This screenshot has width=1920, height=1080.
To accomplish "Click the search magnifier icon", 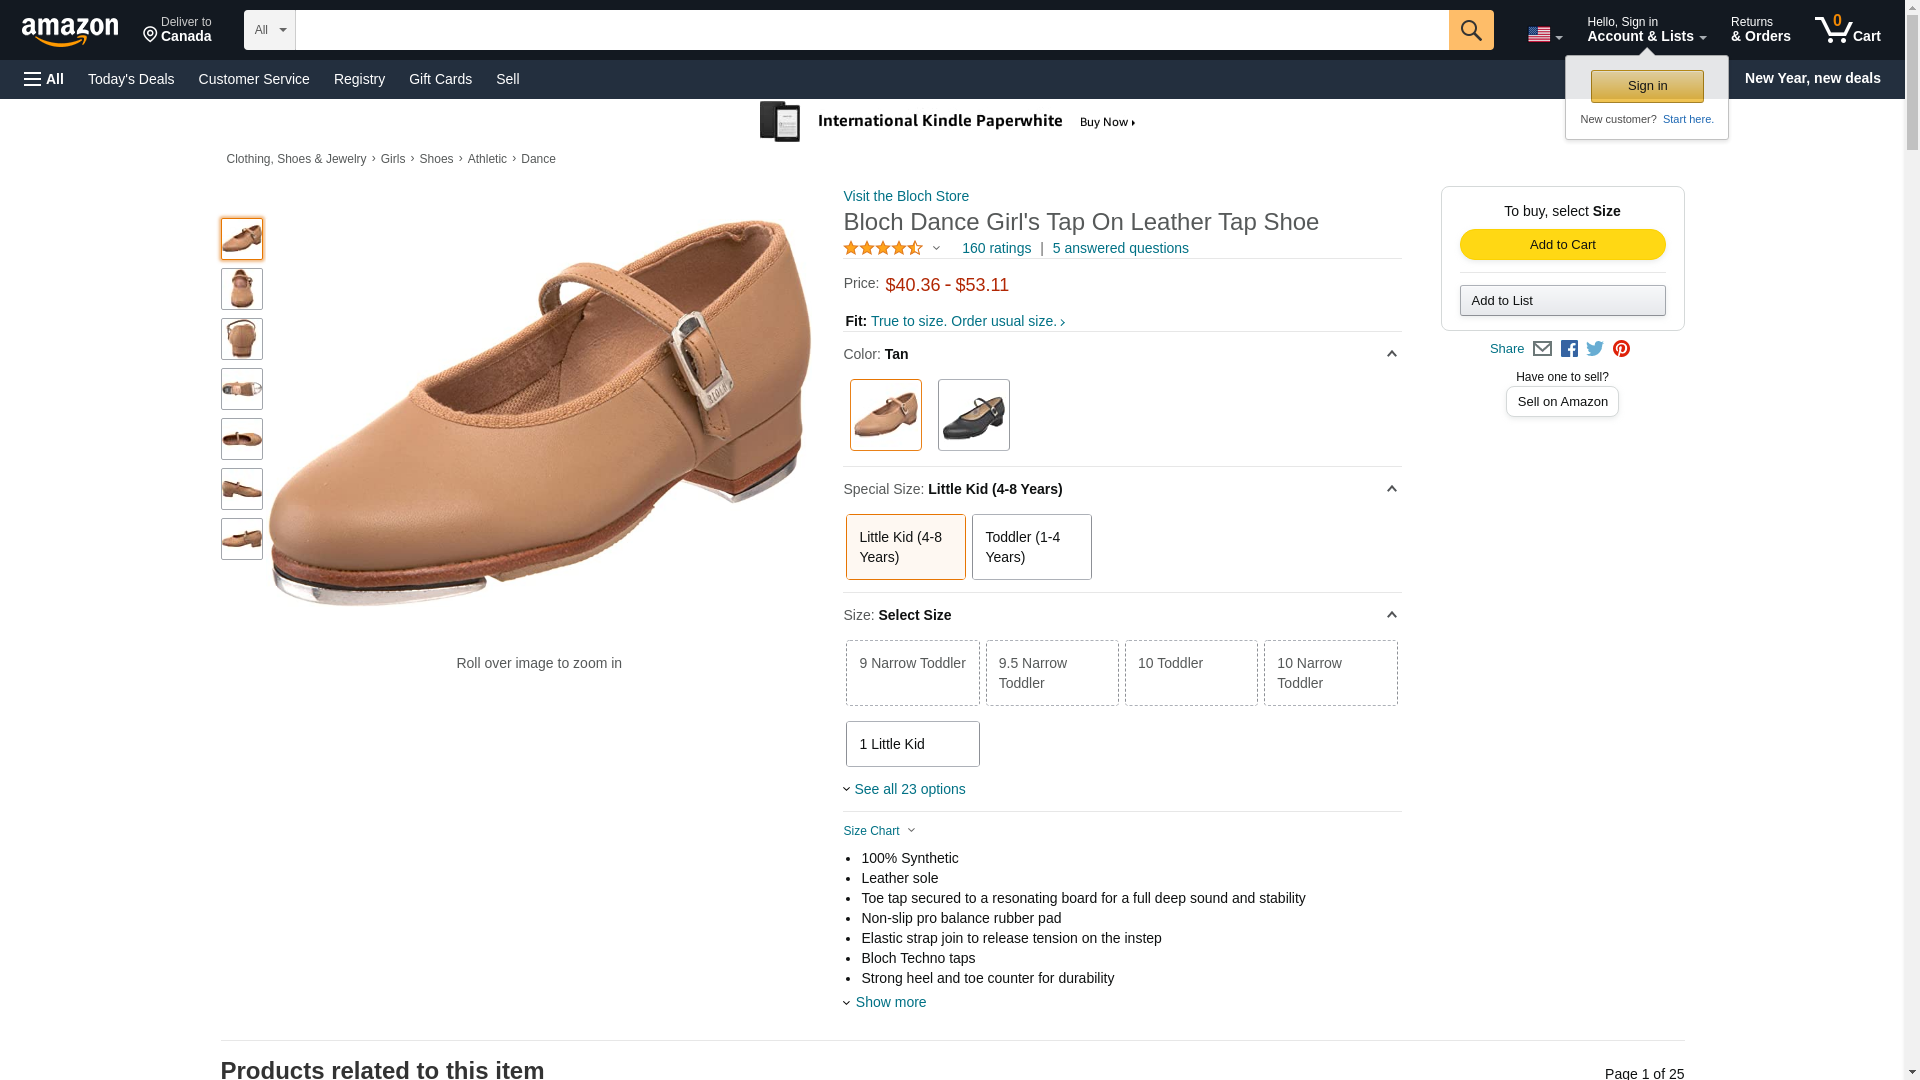I will (x=1470, y=30).
